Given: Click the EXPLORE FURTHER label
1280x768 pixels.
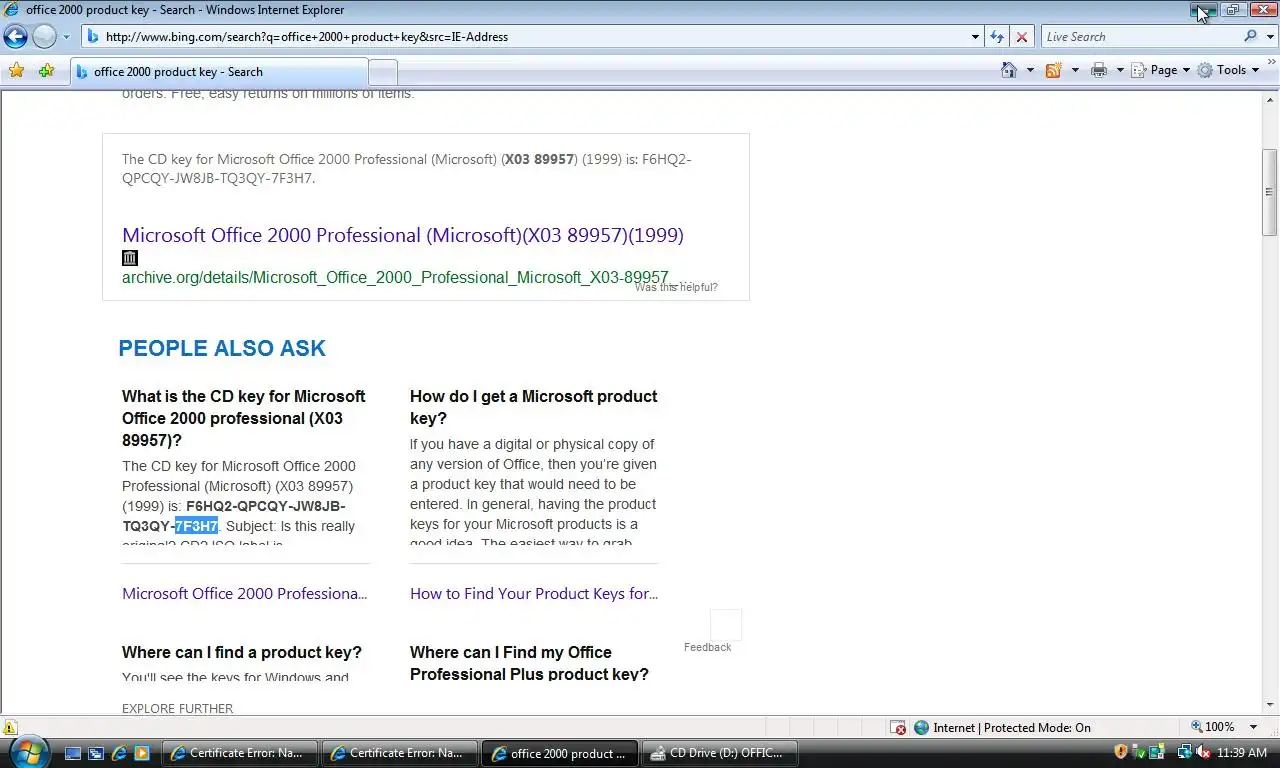Looking at the screenshot, I should point(177,708).
